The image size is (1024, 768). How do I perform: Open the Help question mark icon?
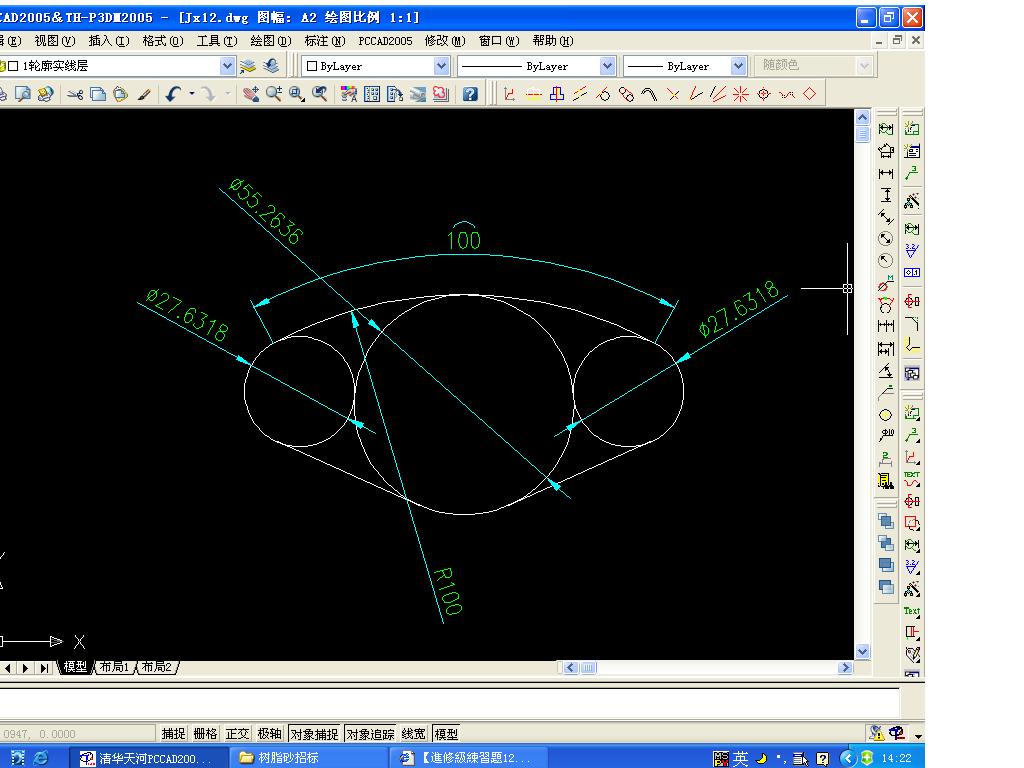[x=470, y=95]
